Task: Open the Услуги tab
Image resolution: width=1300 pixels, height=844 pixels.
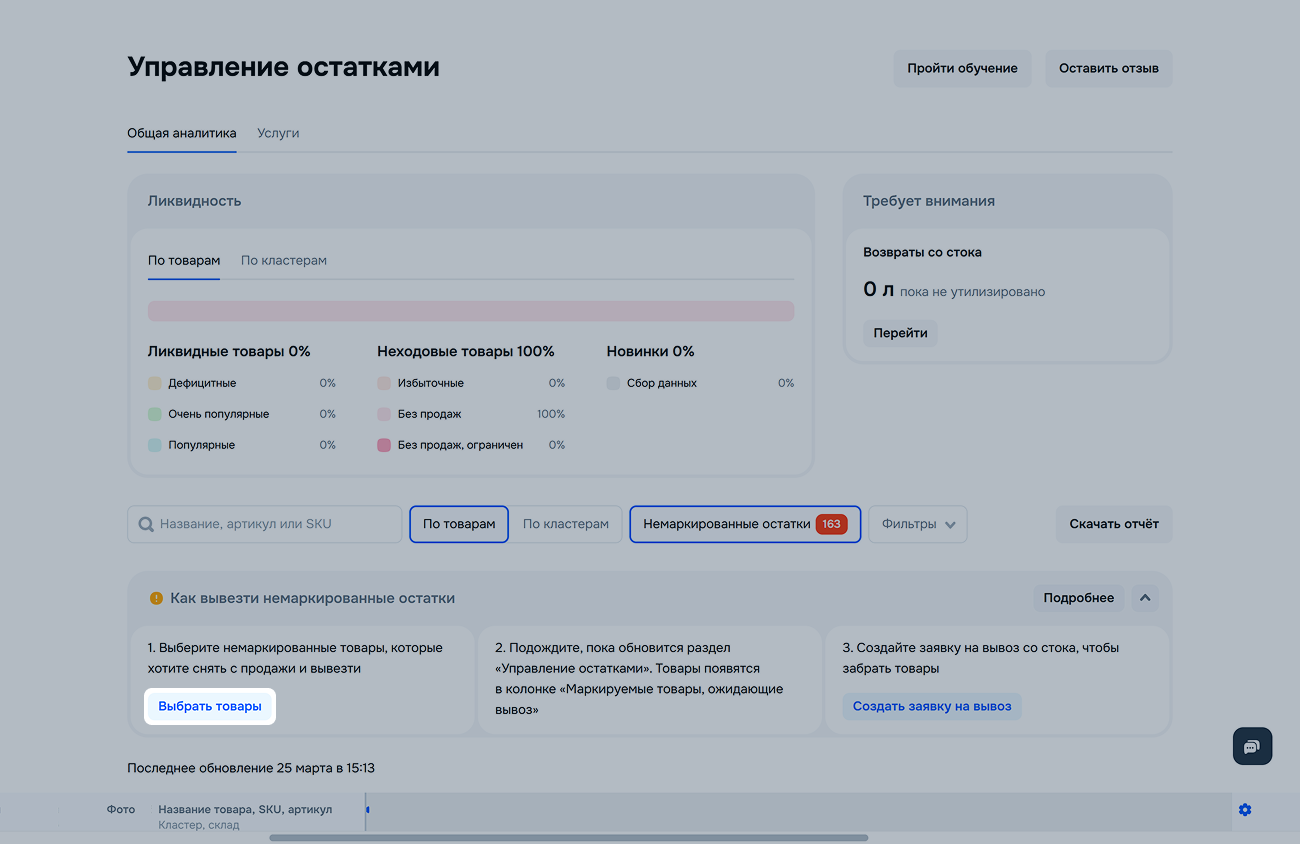Action: (278, 133)
